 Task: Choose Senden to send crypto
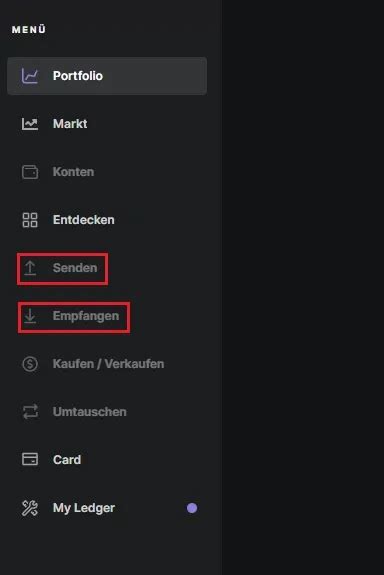(x=75, y=268)
